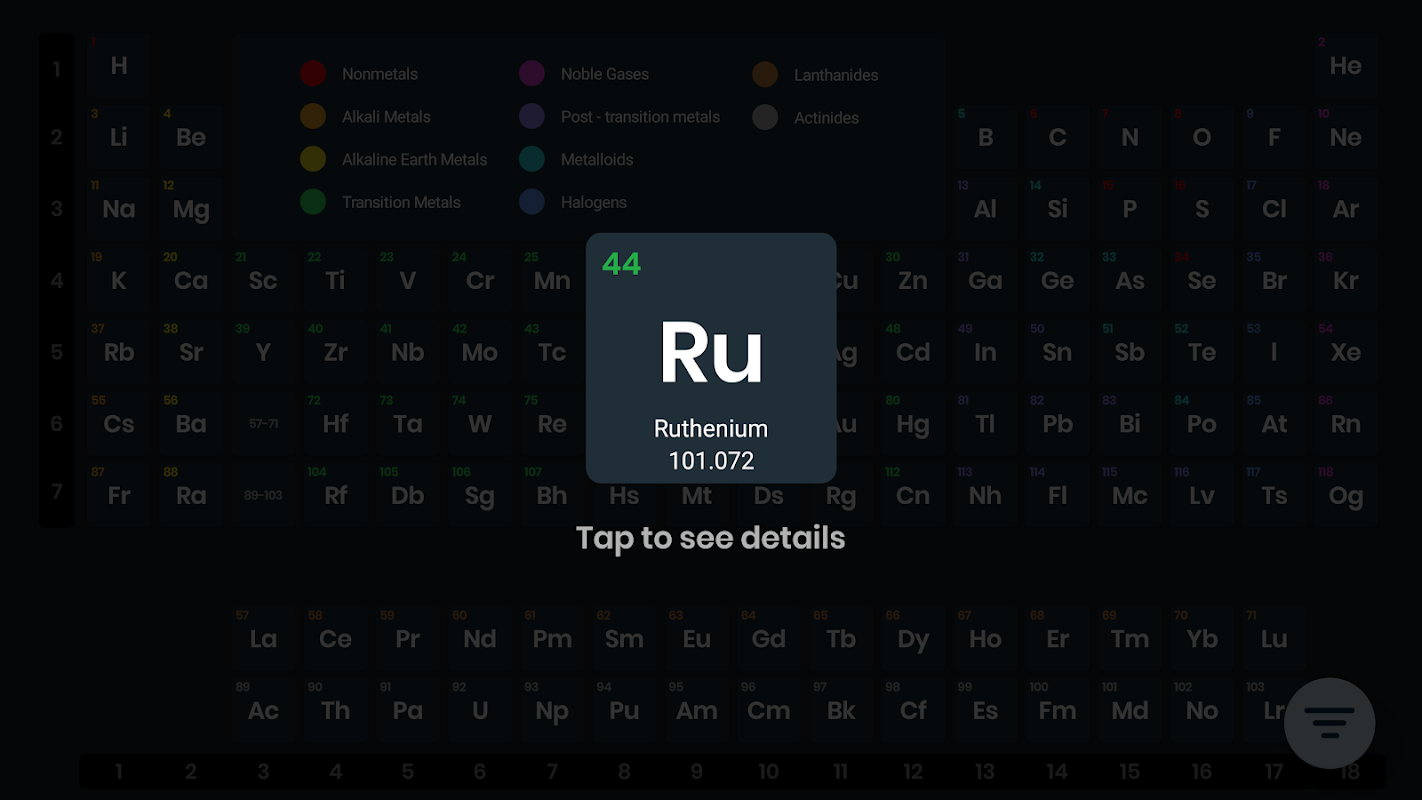Viewport: 1422px width, 800px height.
Task: Pick the Lutetium (Lu) tile
Action: (x=1274, y=639)
